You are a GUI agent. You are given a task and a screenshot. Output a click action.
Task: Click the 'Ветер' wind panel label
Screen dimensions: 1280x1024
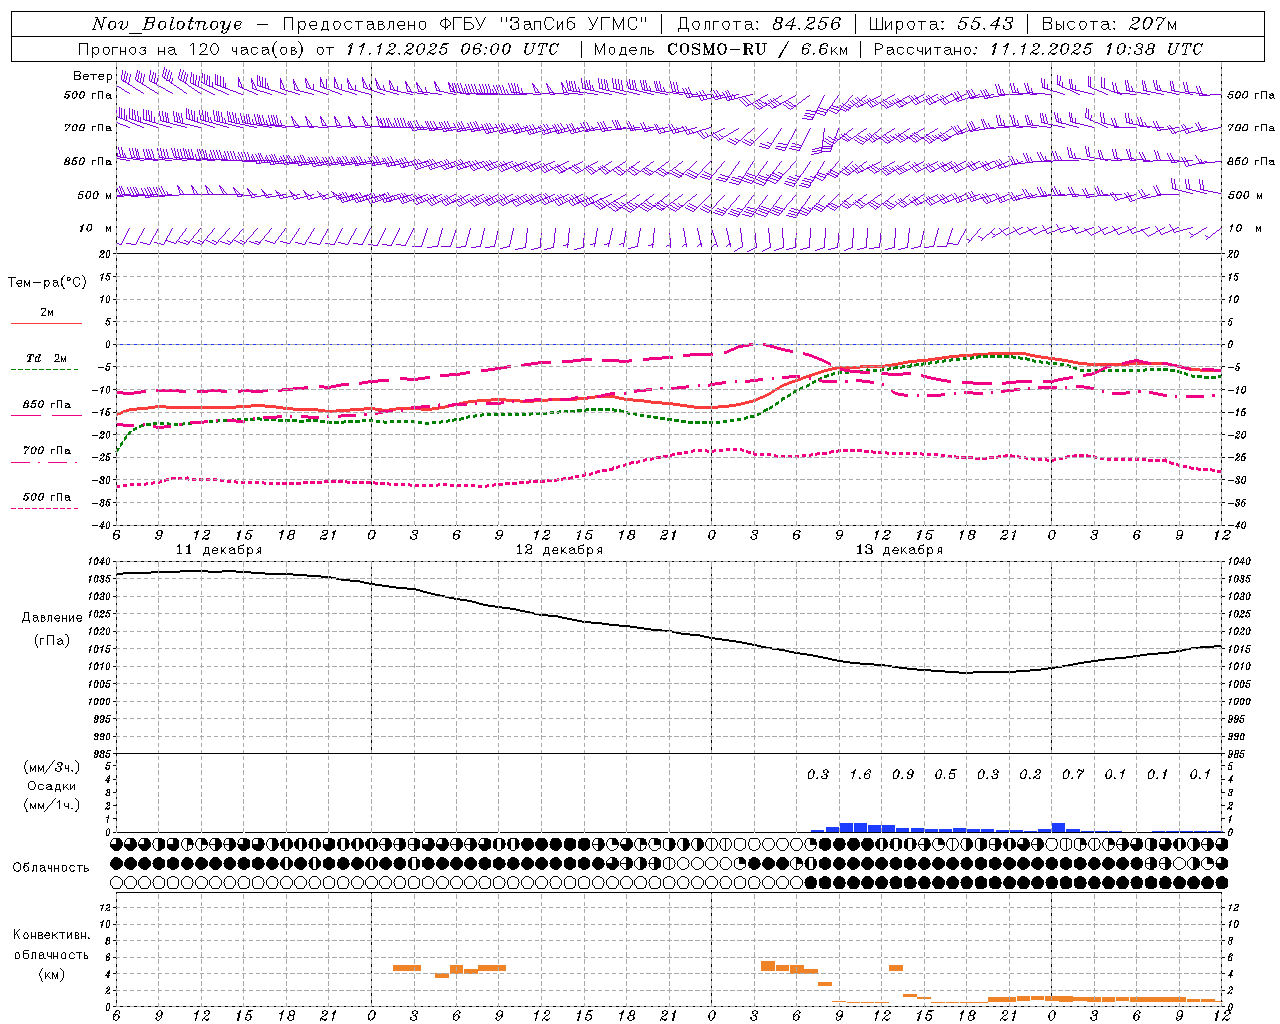[x=92, y=76]
